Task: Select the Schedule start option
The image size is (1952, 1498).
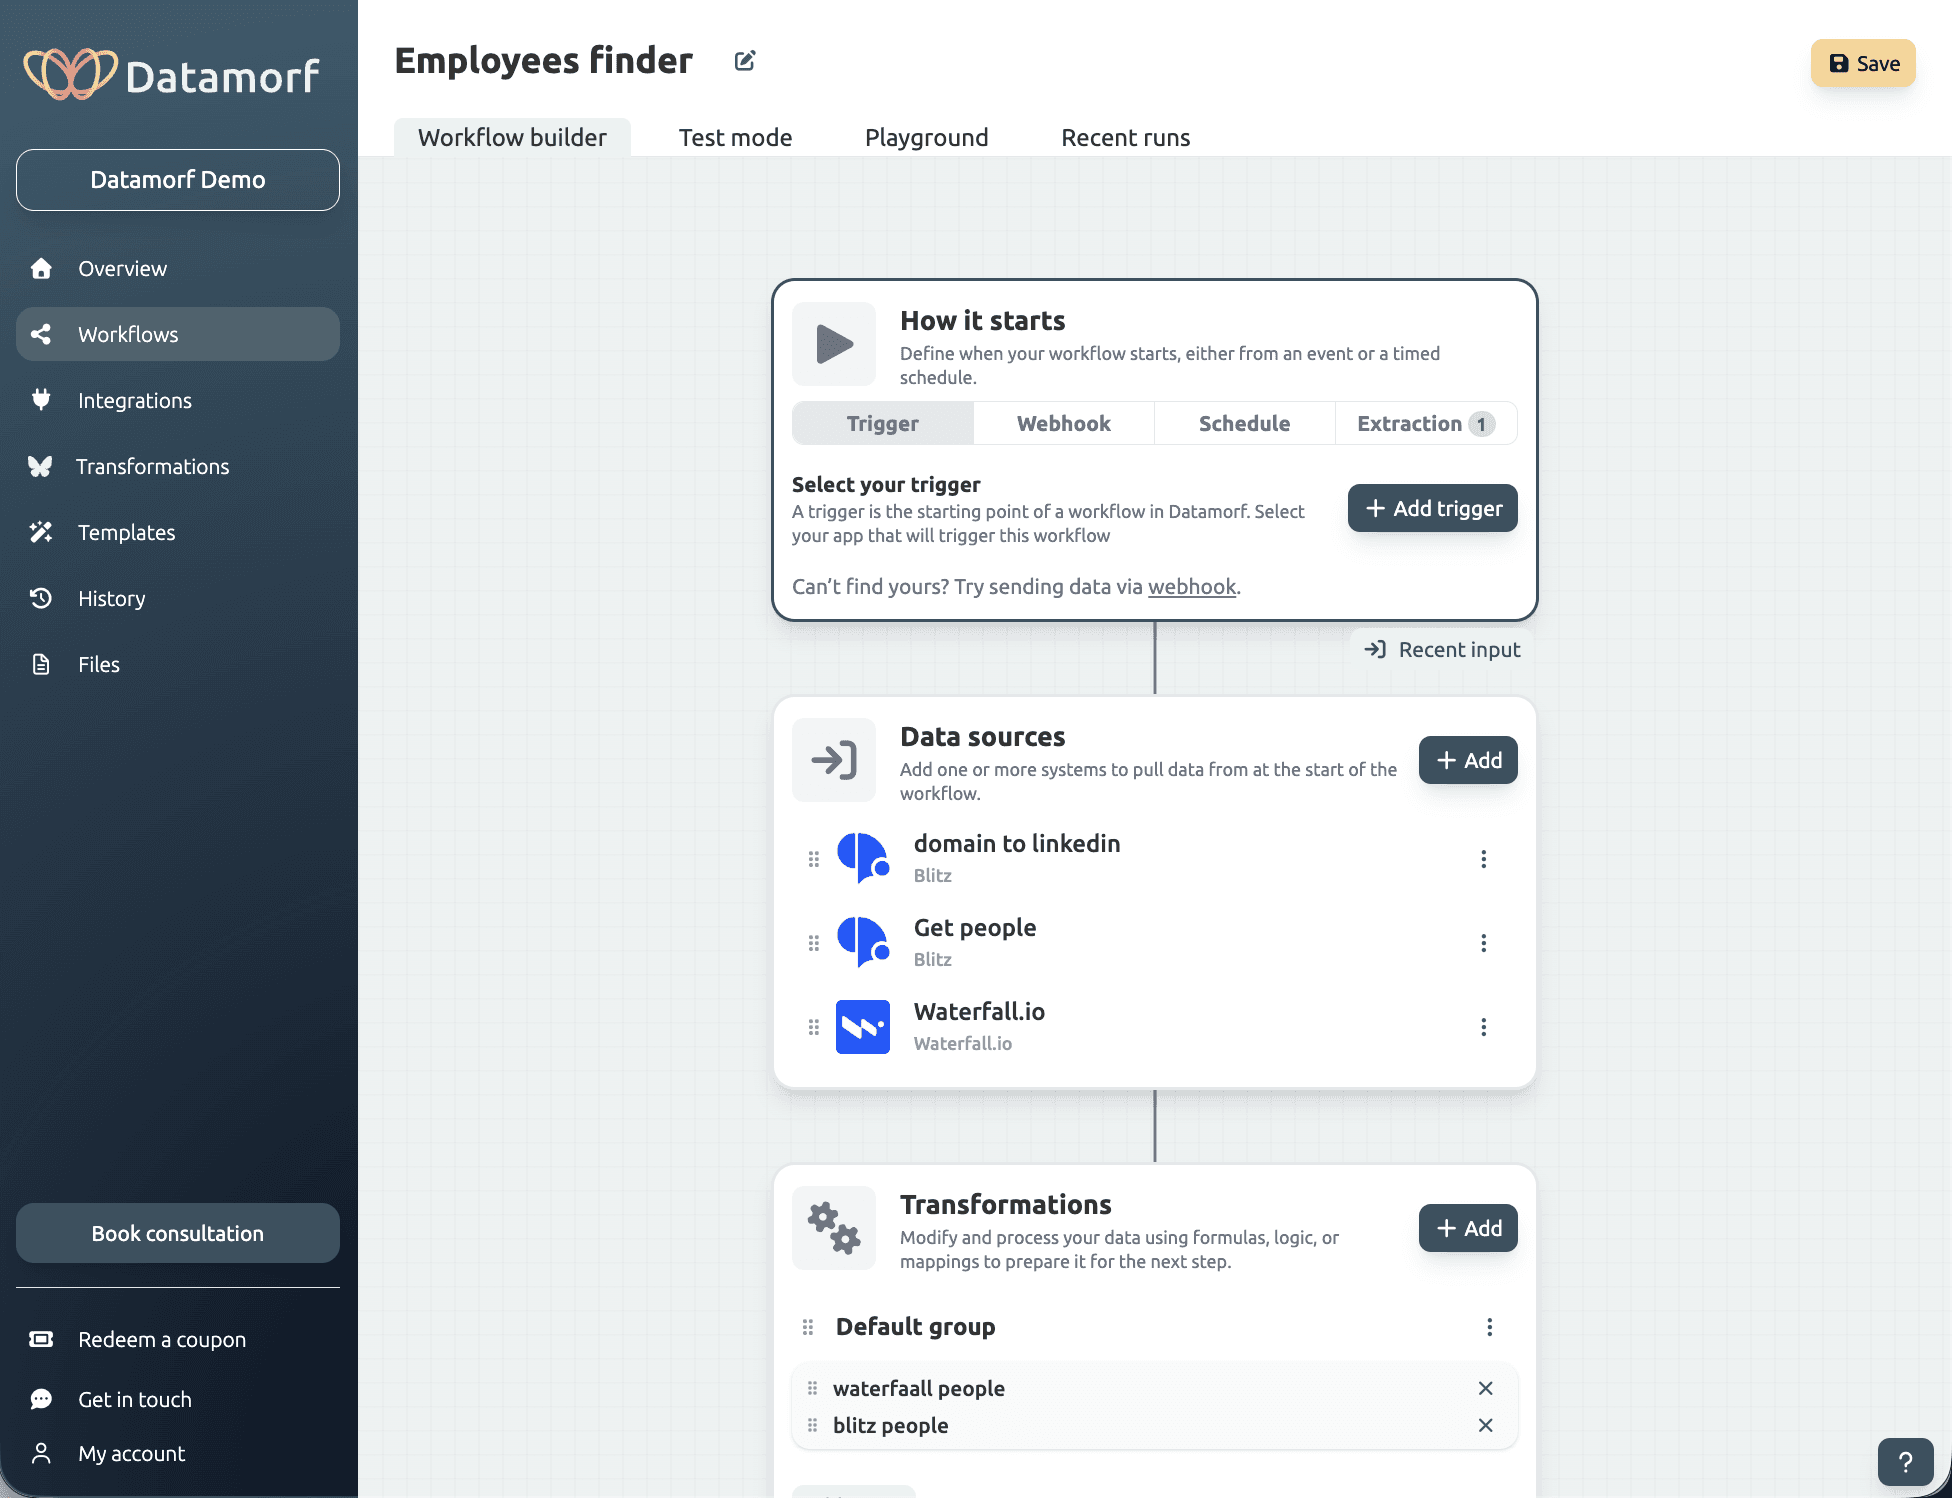Action: click(1244, 423)
